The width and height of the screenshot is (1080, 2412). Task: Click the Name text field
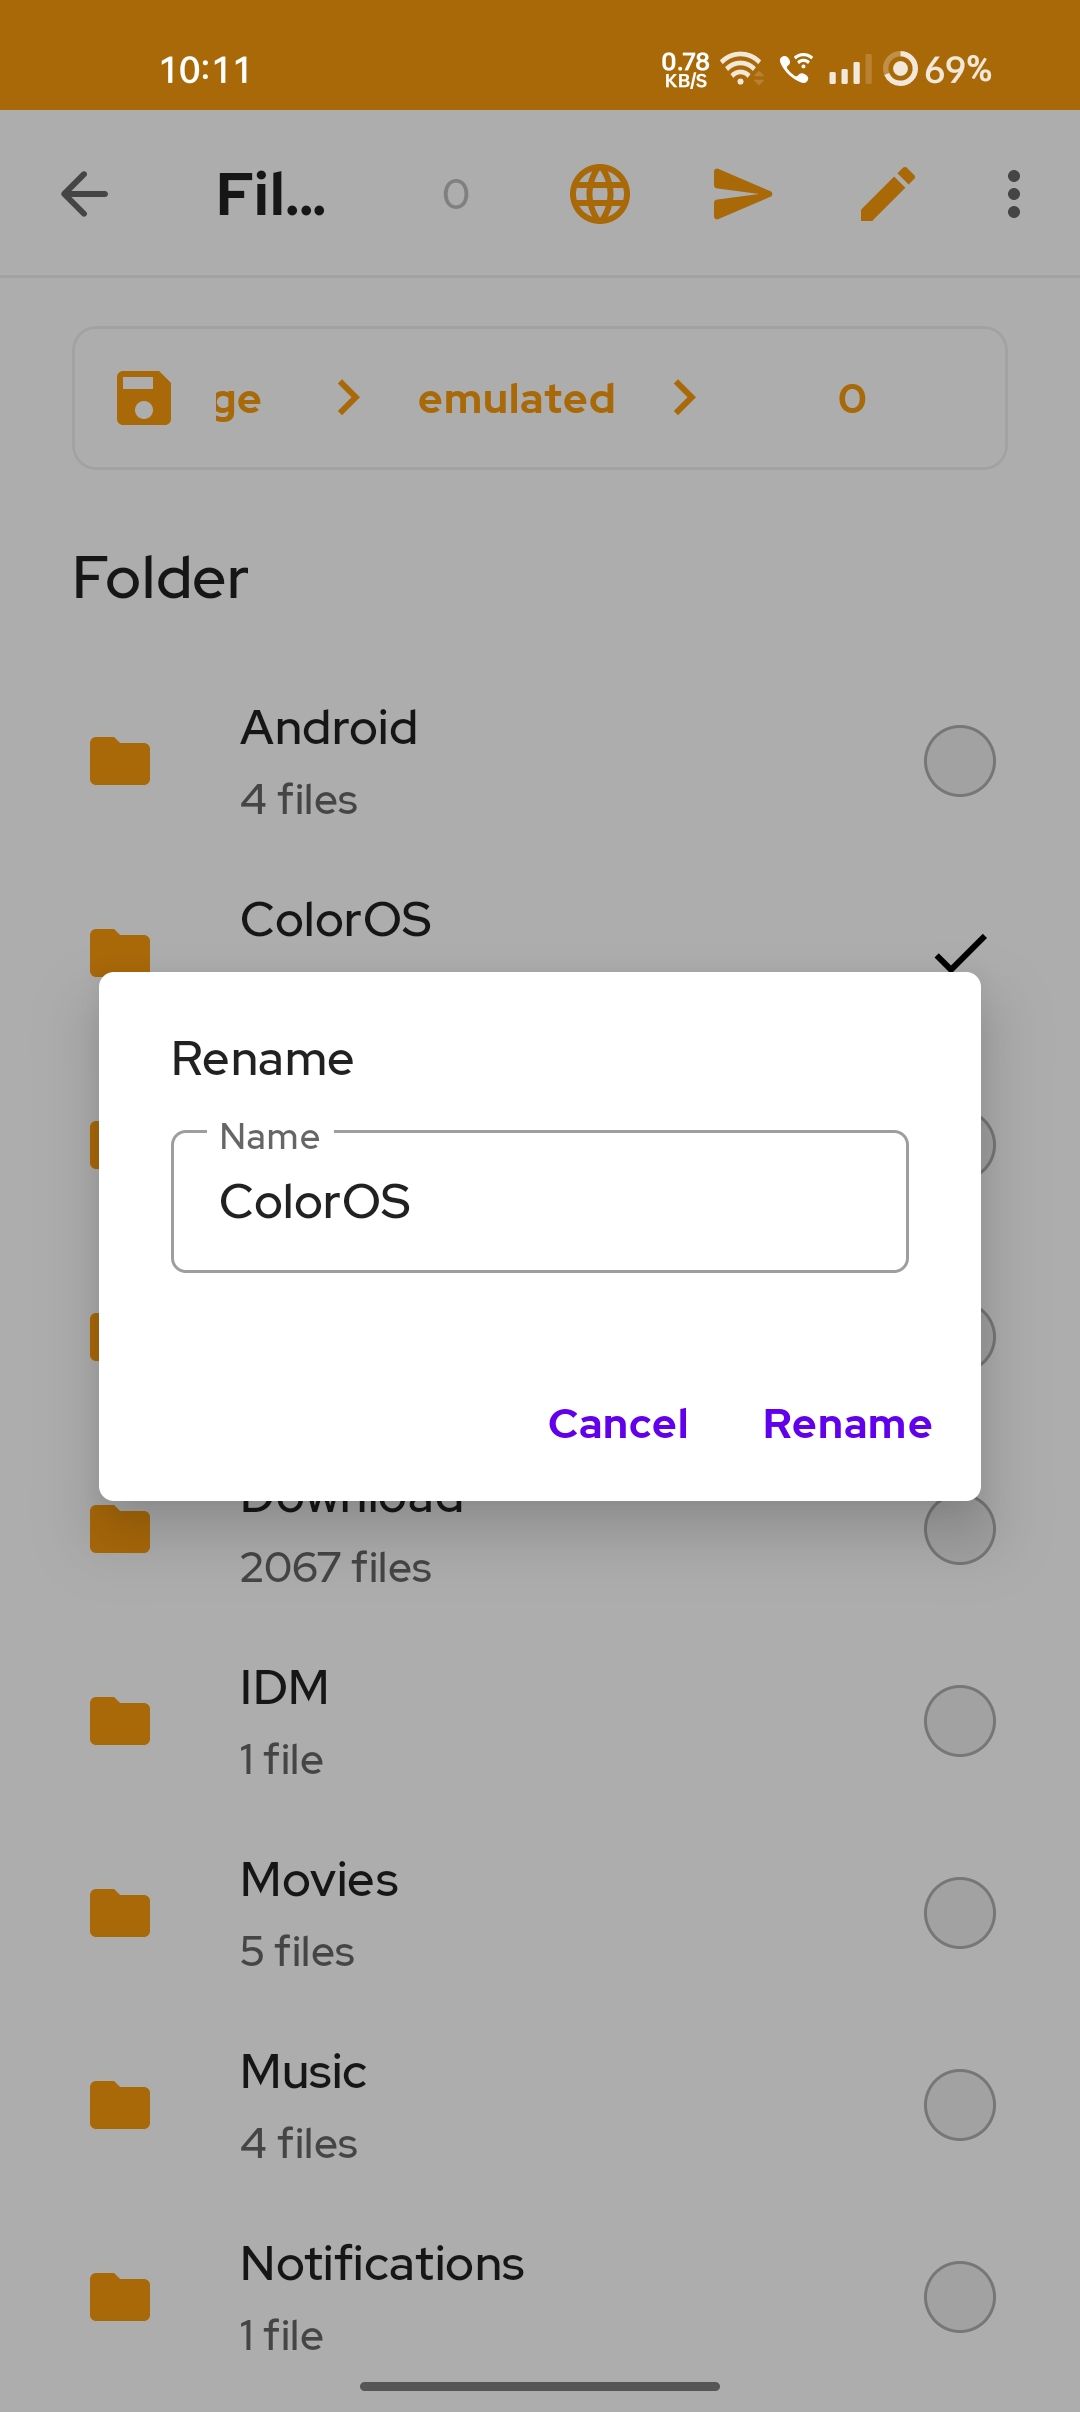[540, 1202]
